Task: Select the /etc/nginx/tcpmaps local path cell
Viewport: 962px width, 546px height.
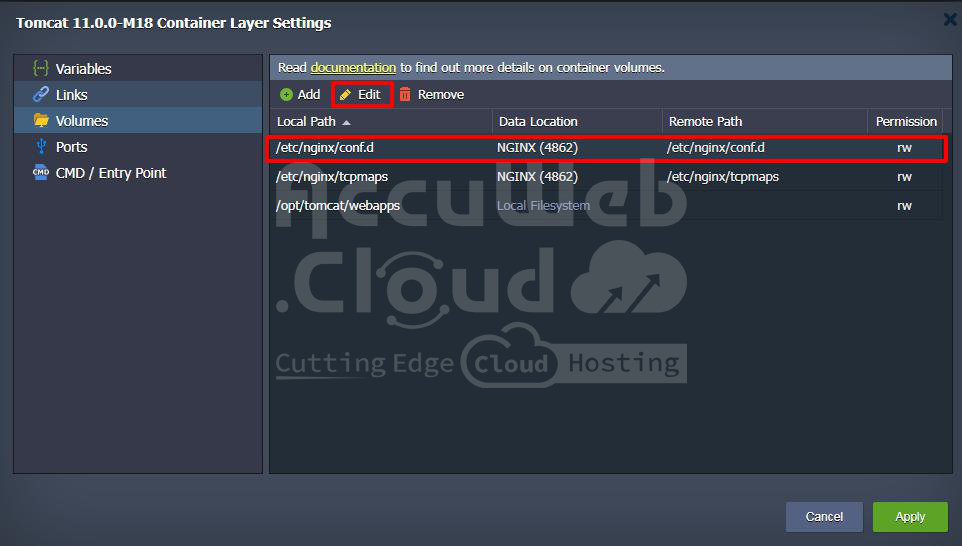Action: coord(331,177)
